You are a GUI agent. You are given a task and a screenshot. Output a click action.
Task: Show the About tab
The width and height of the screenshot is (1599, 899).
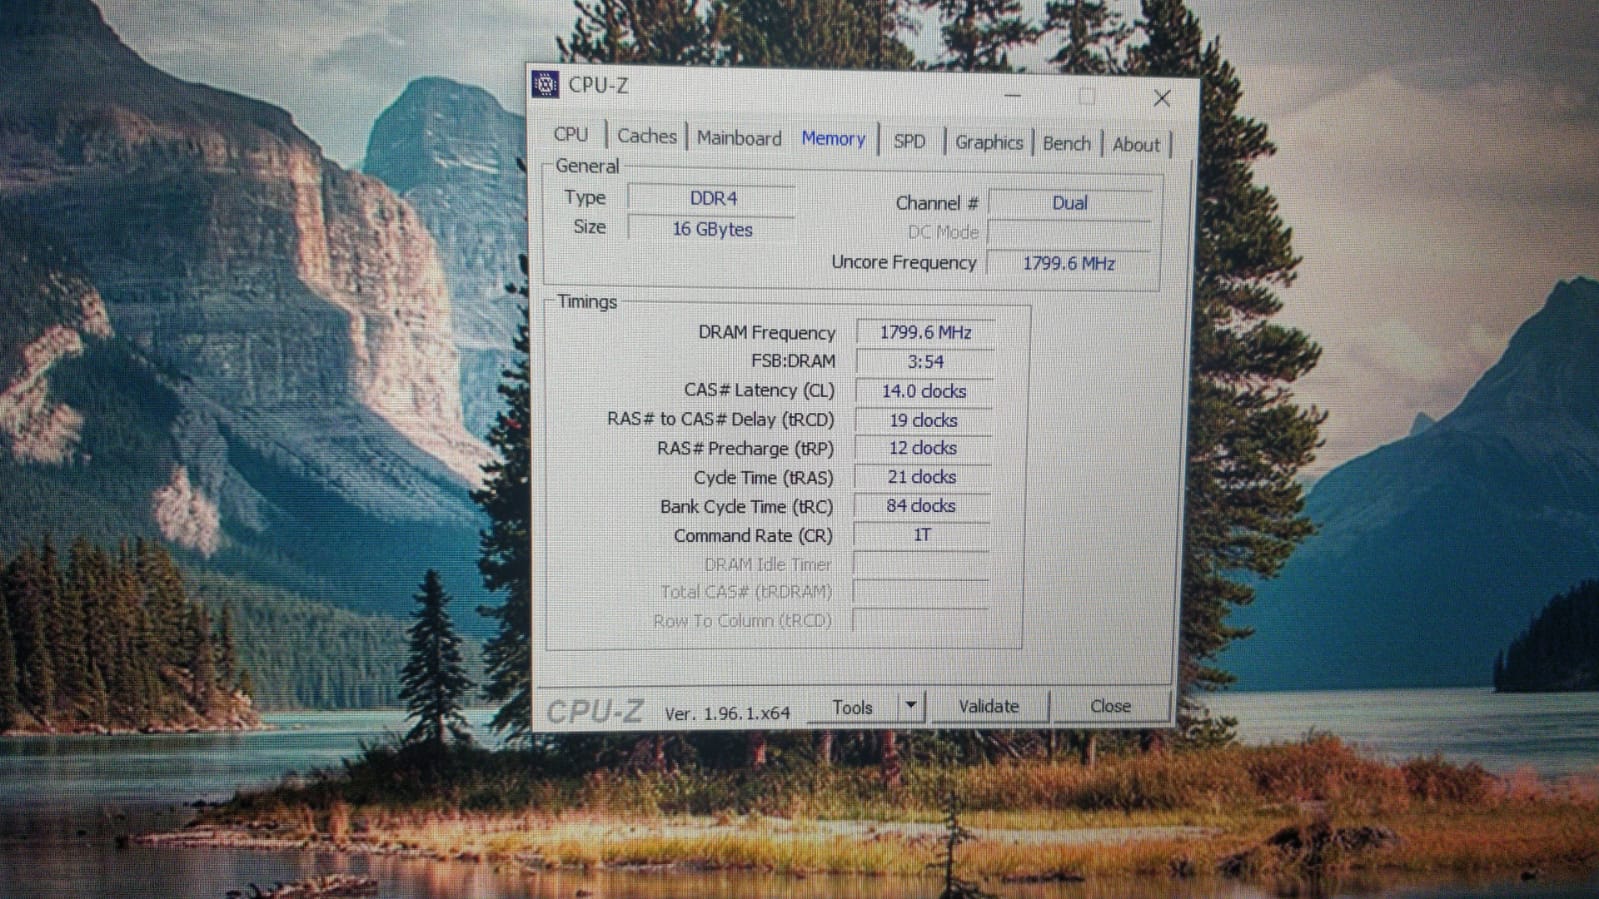click(1136, 144)
